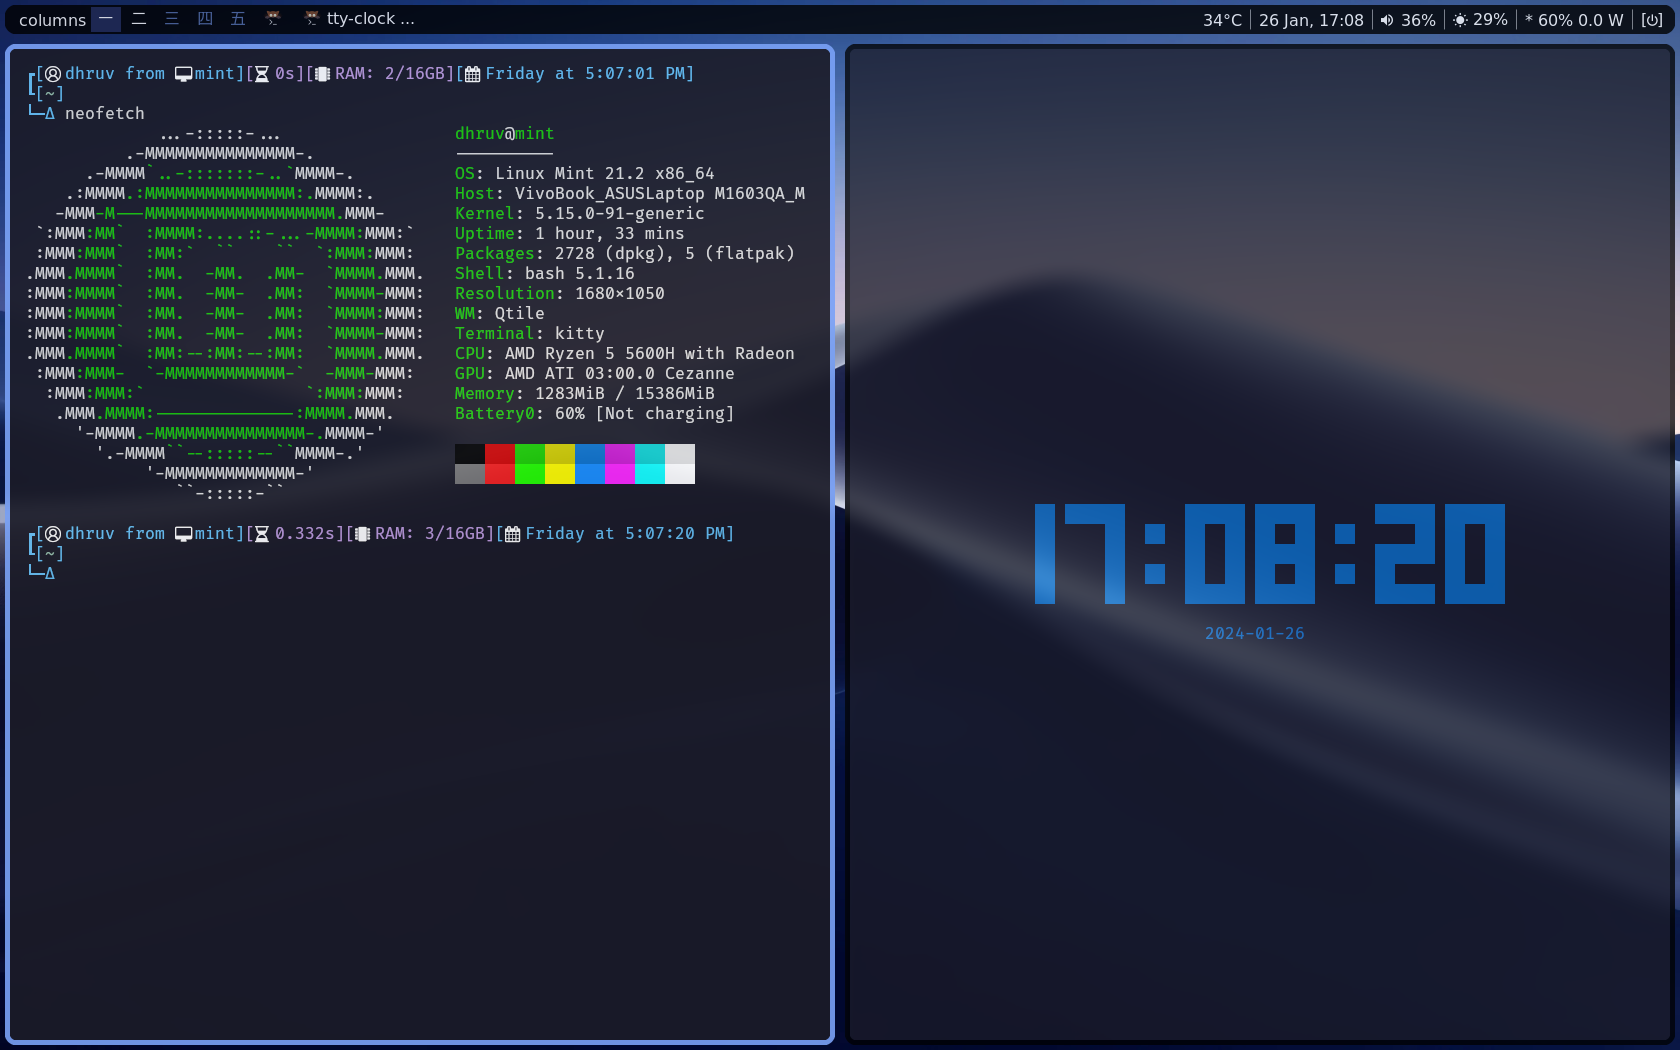Click the 'Uptime: 1 hour, 33 mins' line
This screenshot has width=1680, height=1050.
[570, 233]
